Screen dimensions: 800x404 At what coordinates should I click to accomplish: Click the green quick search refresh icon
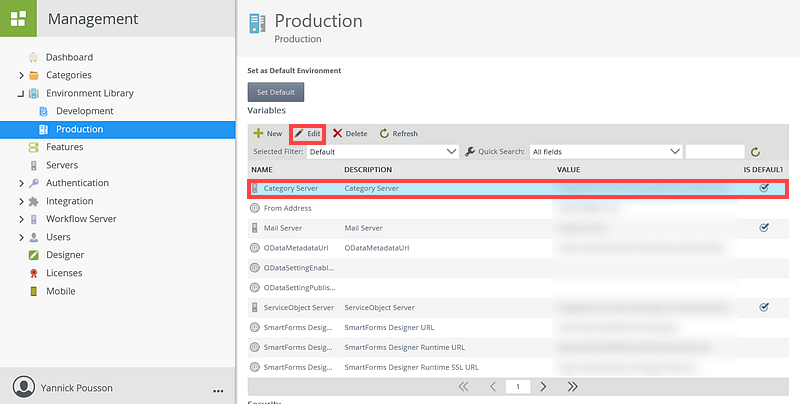click(756, 152)
